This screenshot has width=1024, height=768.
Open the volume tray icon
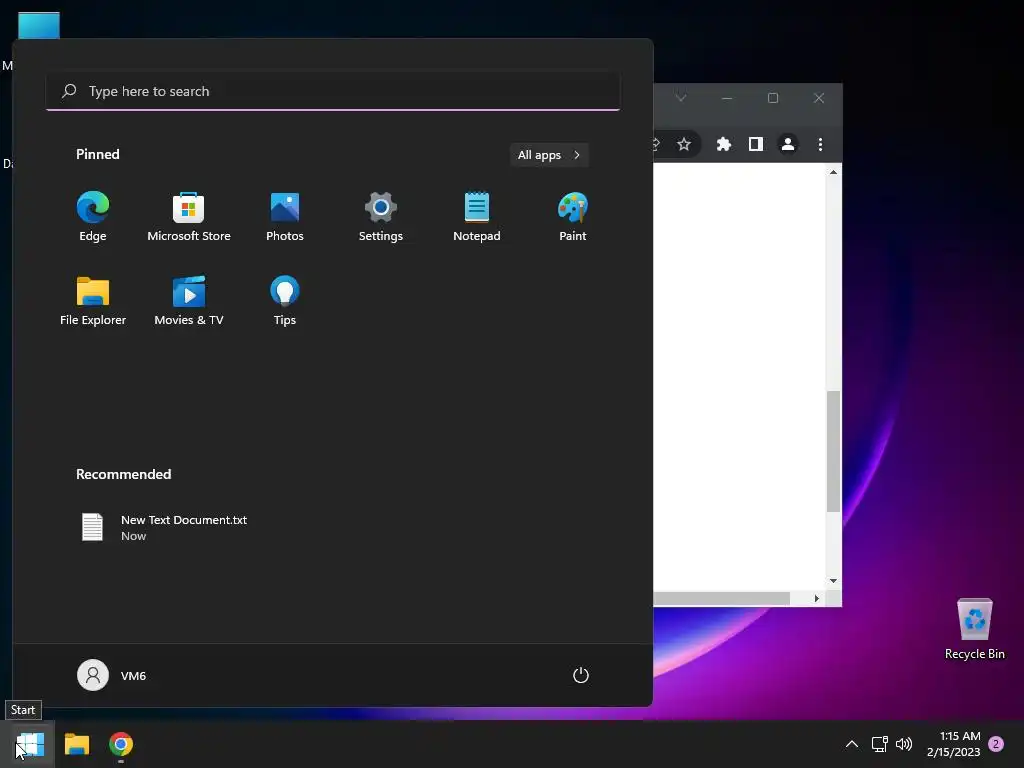pos(904,744)
